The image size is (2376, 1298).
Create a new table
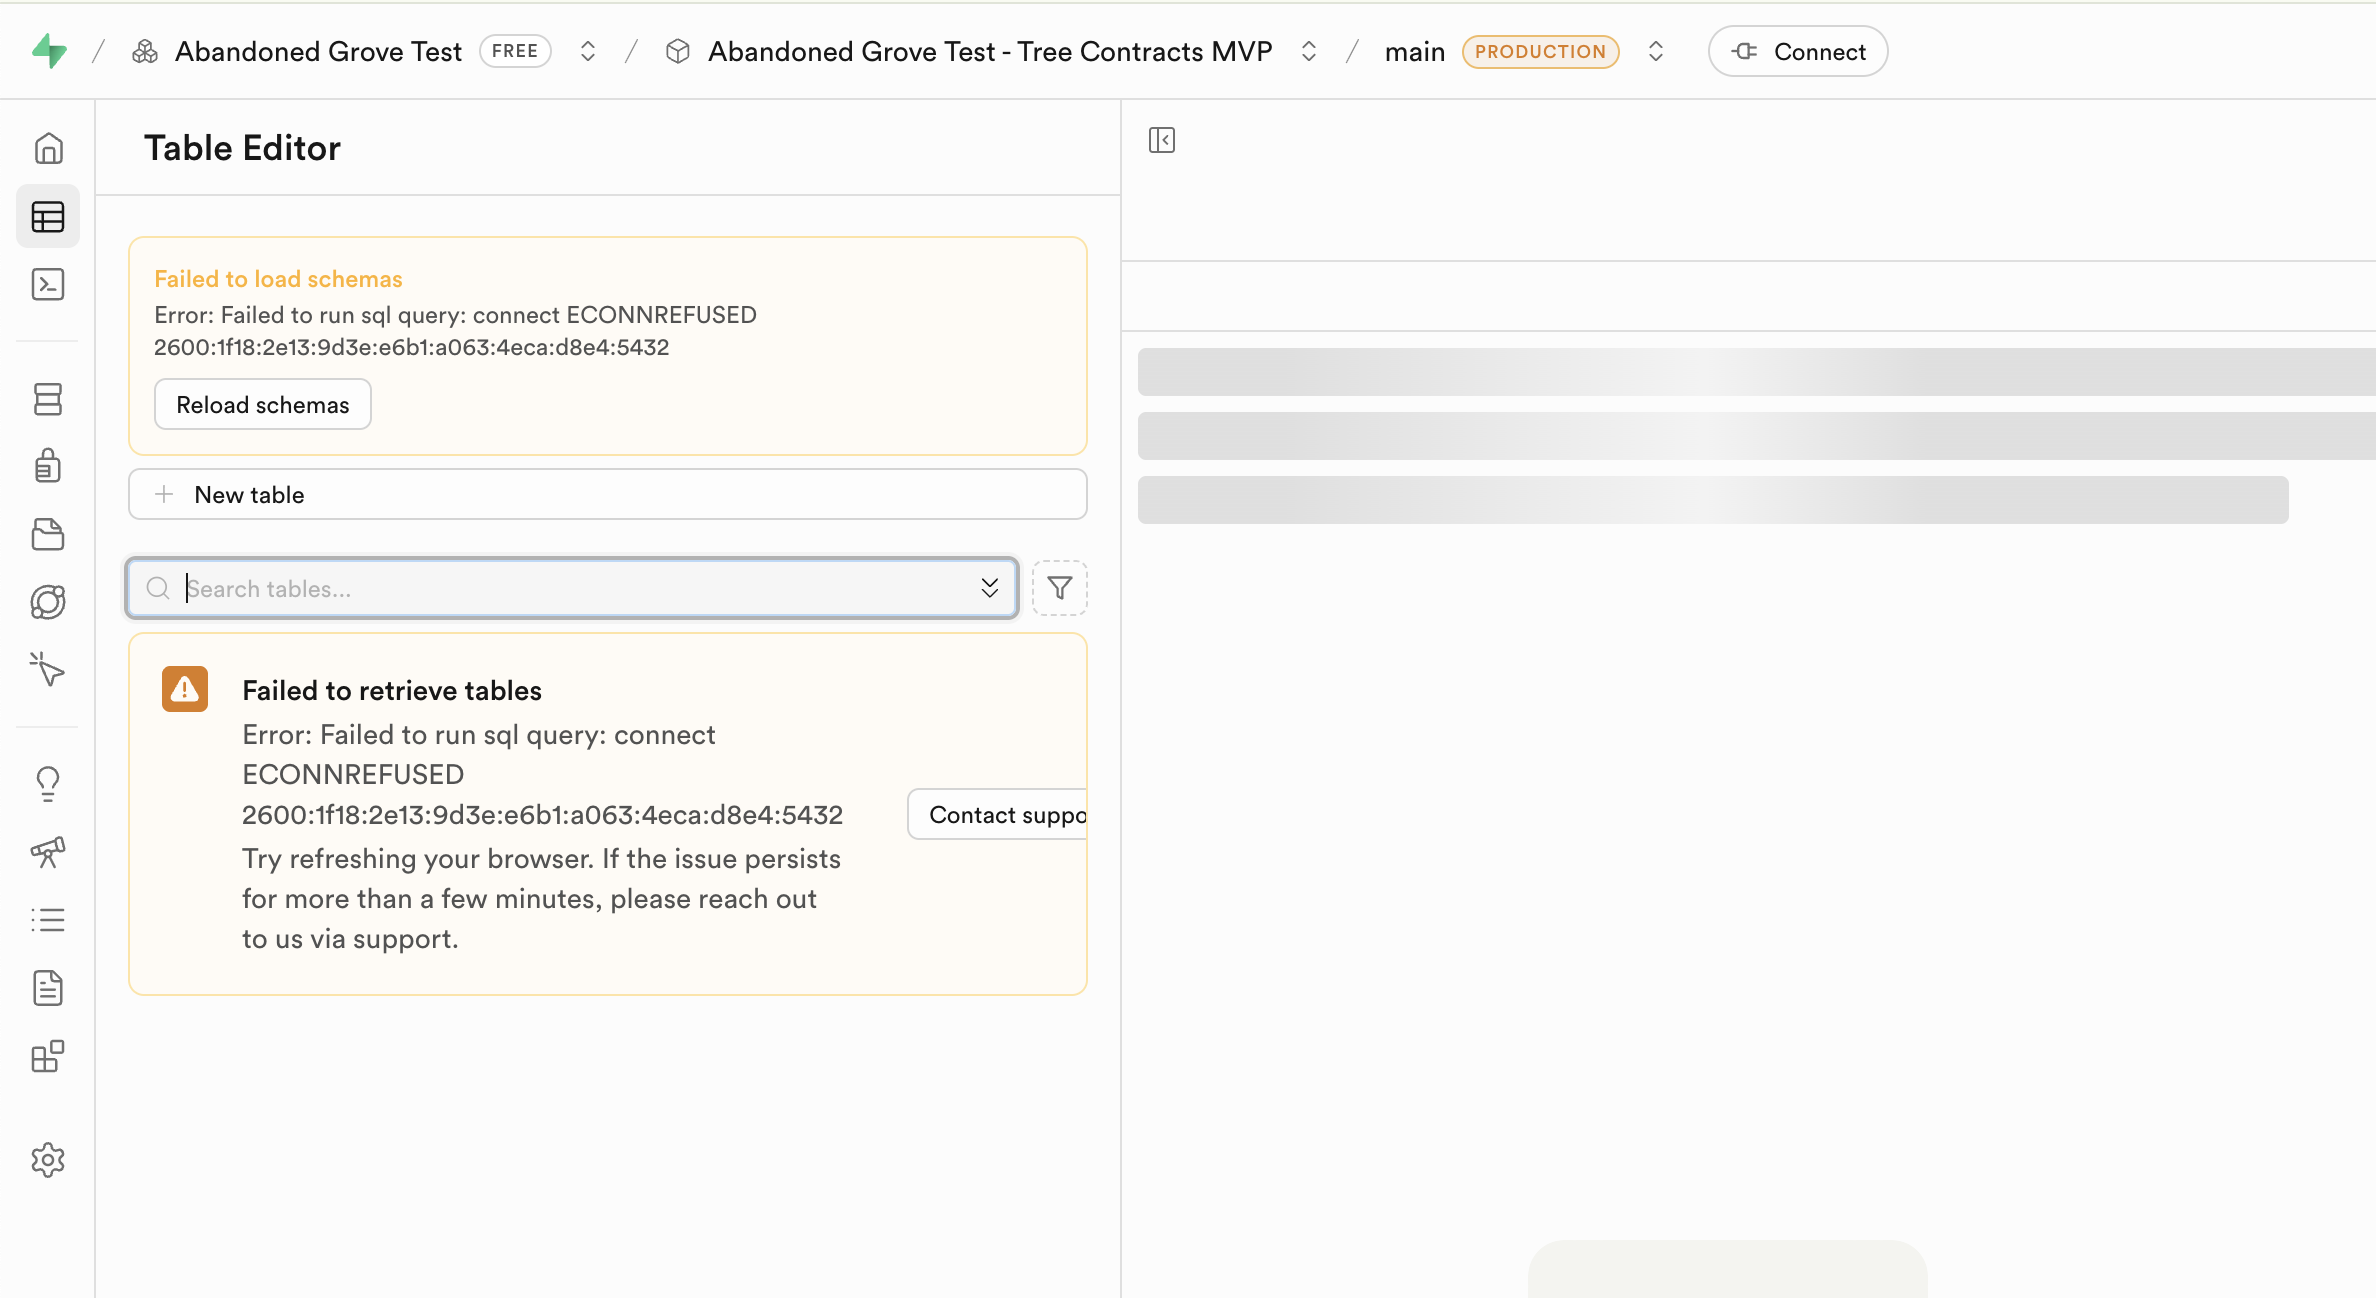pyautogui.click(x=606, y=494)
